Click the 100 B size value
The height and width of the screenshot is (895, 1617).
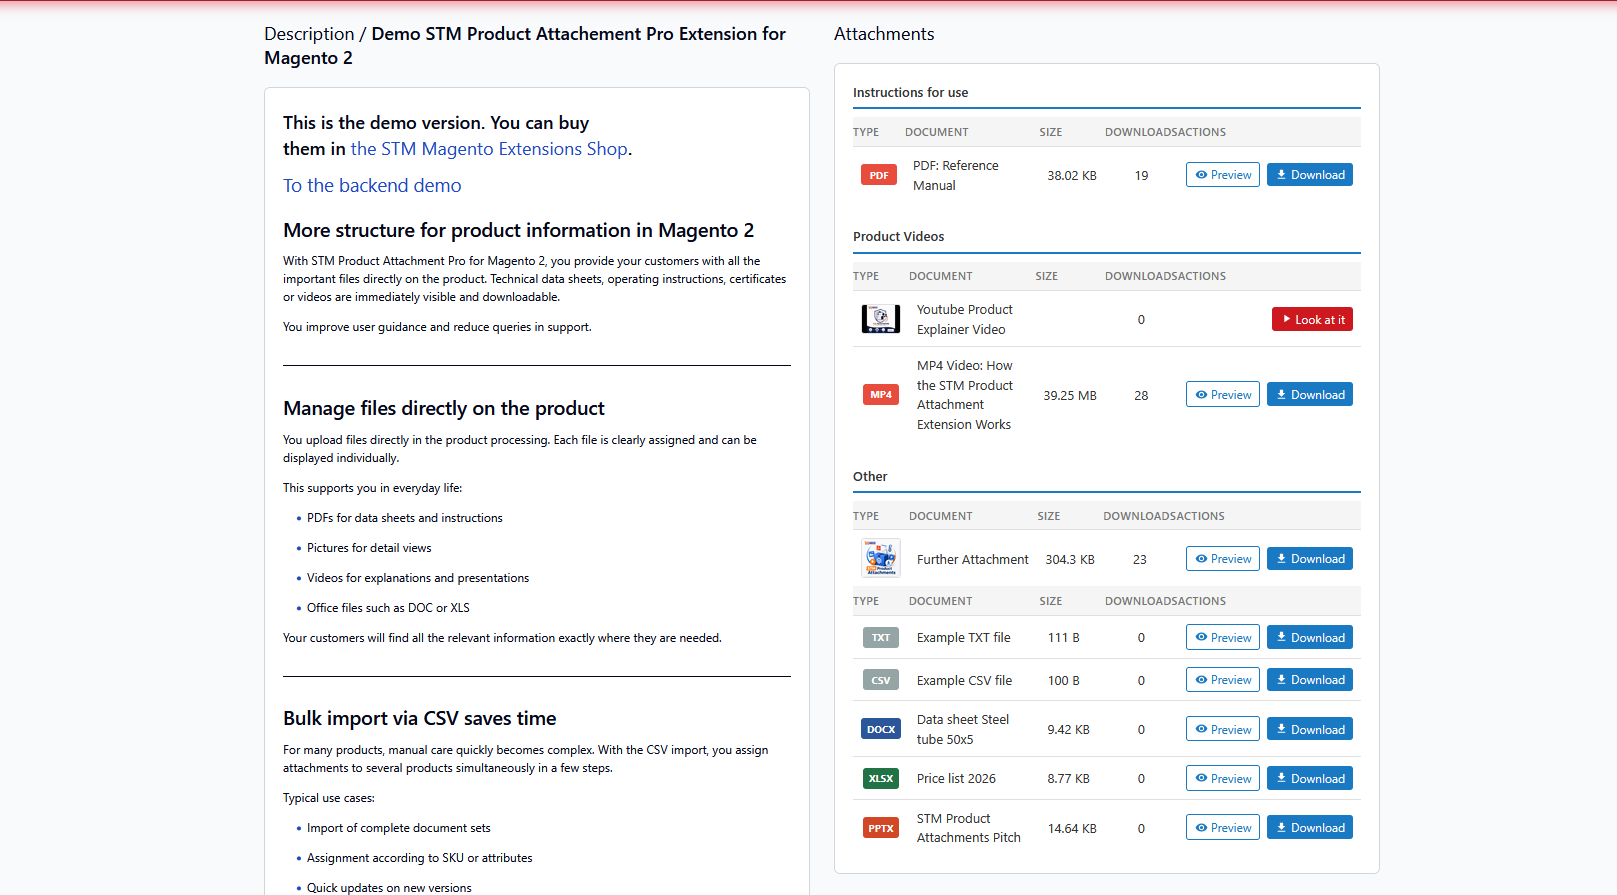1063,681
